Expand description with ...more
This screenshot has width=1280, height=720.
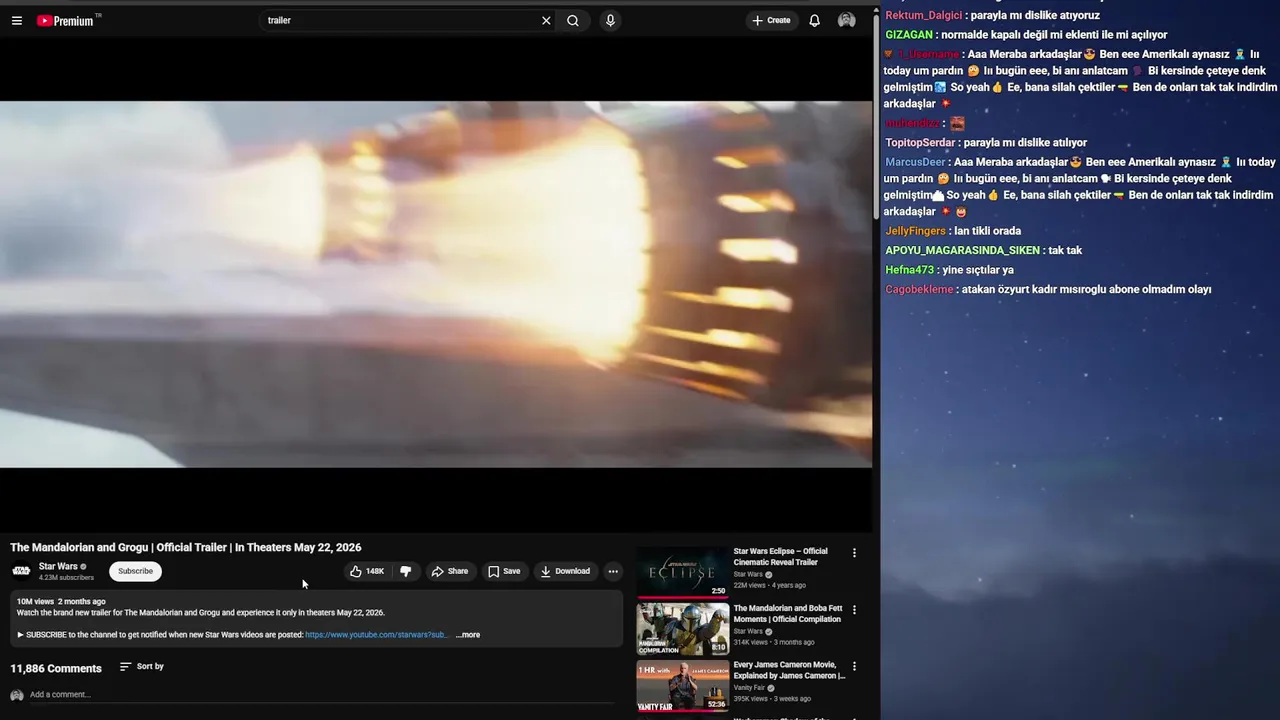pyautogui.click(x=468, y=635)
